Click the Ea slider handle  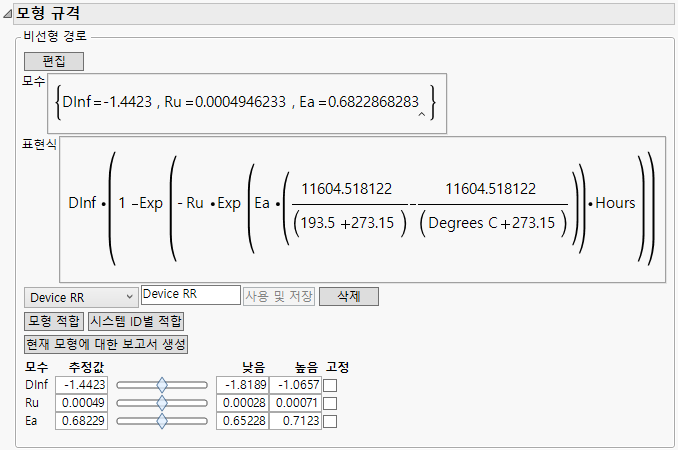click(x=162, y=421)
